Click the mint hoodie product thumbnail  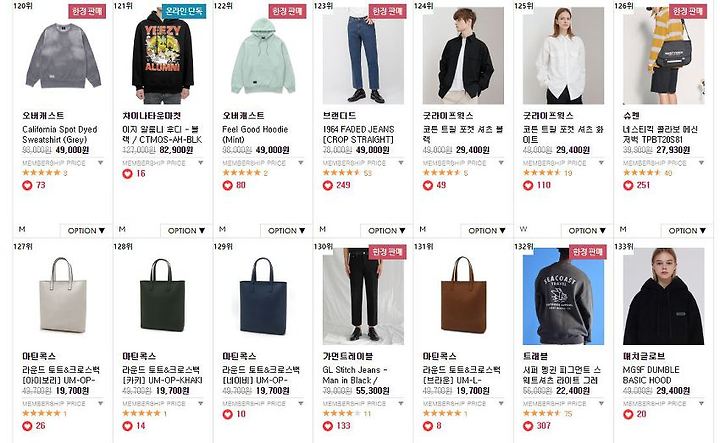tap(263, 56)
